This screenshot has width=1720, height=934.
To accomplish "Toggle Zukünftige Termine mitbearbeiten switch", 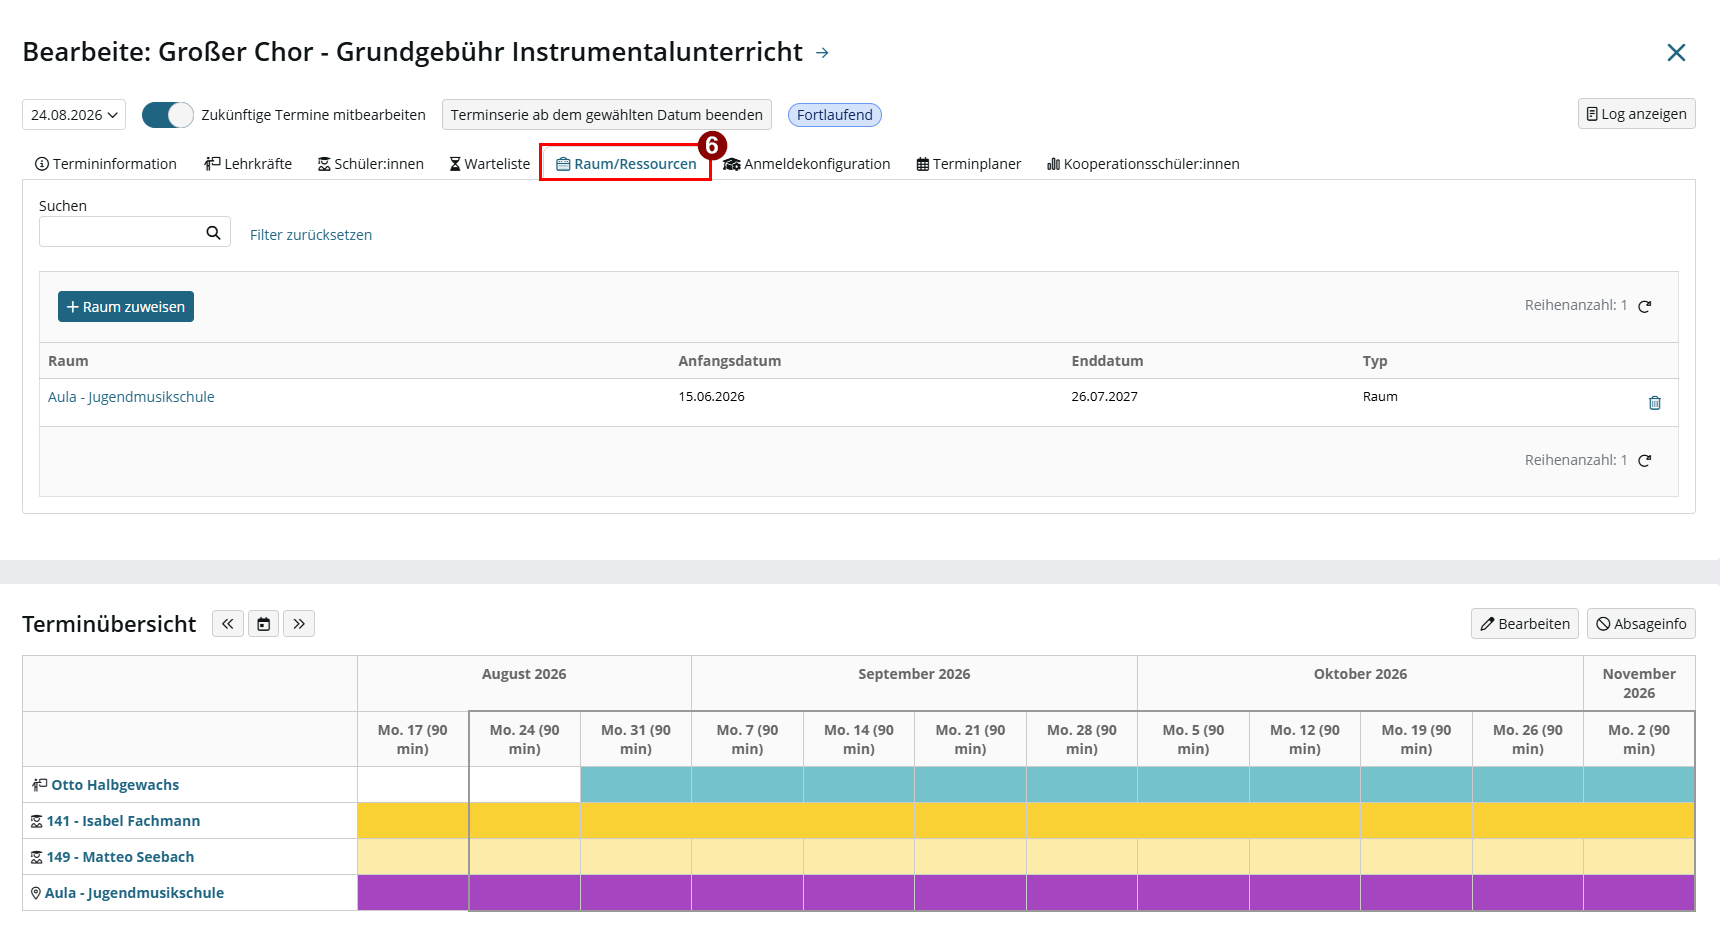I will click(x=167, y=115).
